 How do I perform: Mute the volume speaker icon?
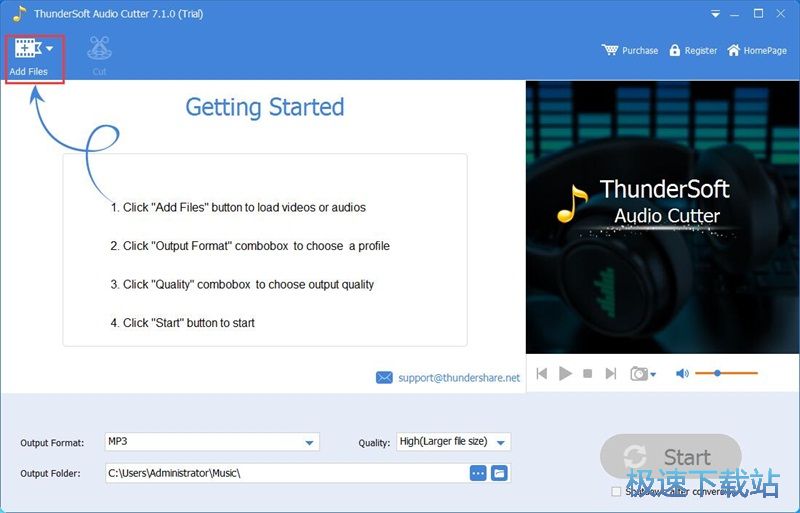(x=682, y=374)
